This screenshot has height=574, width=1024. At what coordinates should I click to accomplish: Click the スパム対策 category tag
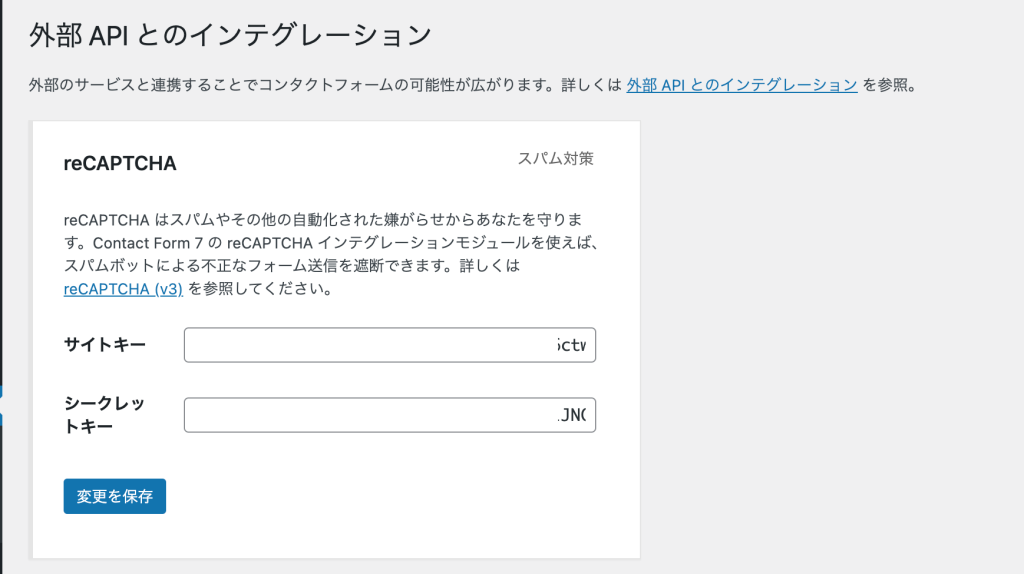(555, 159)
